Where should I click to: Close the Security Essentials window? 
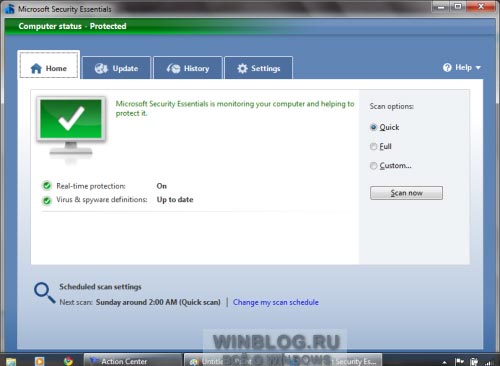(x=481, y=6)
